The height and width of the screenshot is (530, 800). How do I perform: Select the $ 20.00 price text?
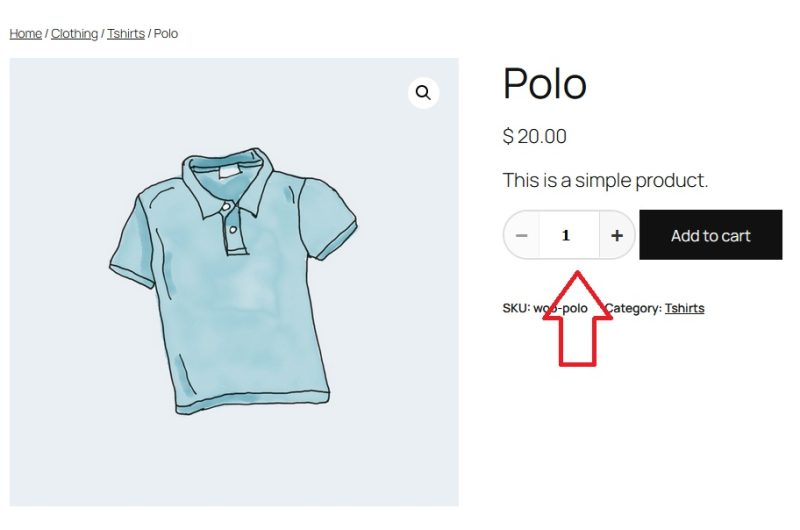534,136
